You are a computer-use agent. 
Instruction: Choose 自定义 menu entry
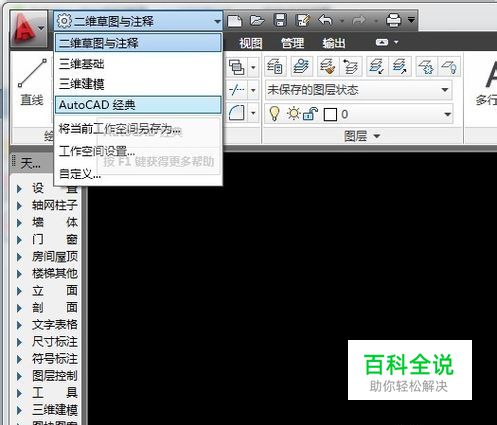pos(138,174)
